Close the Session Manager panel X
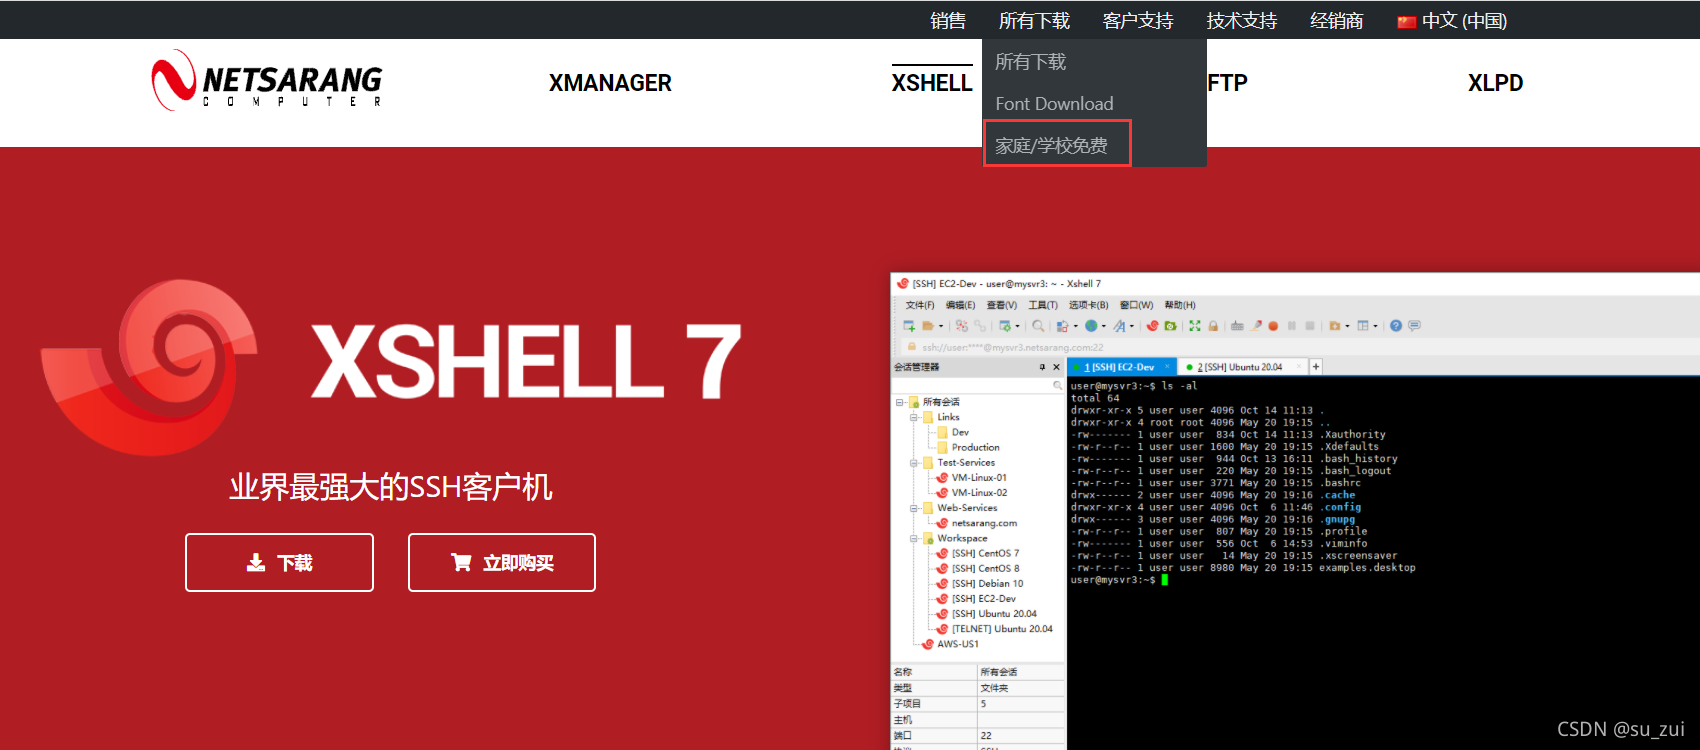1700x750 pixels. [1056, 367]
